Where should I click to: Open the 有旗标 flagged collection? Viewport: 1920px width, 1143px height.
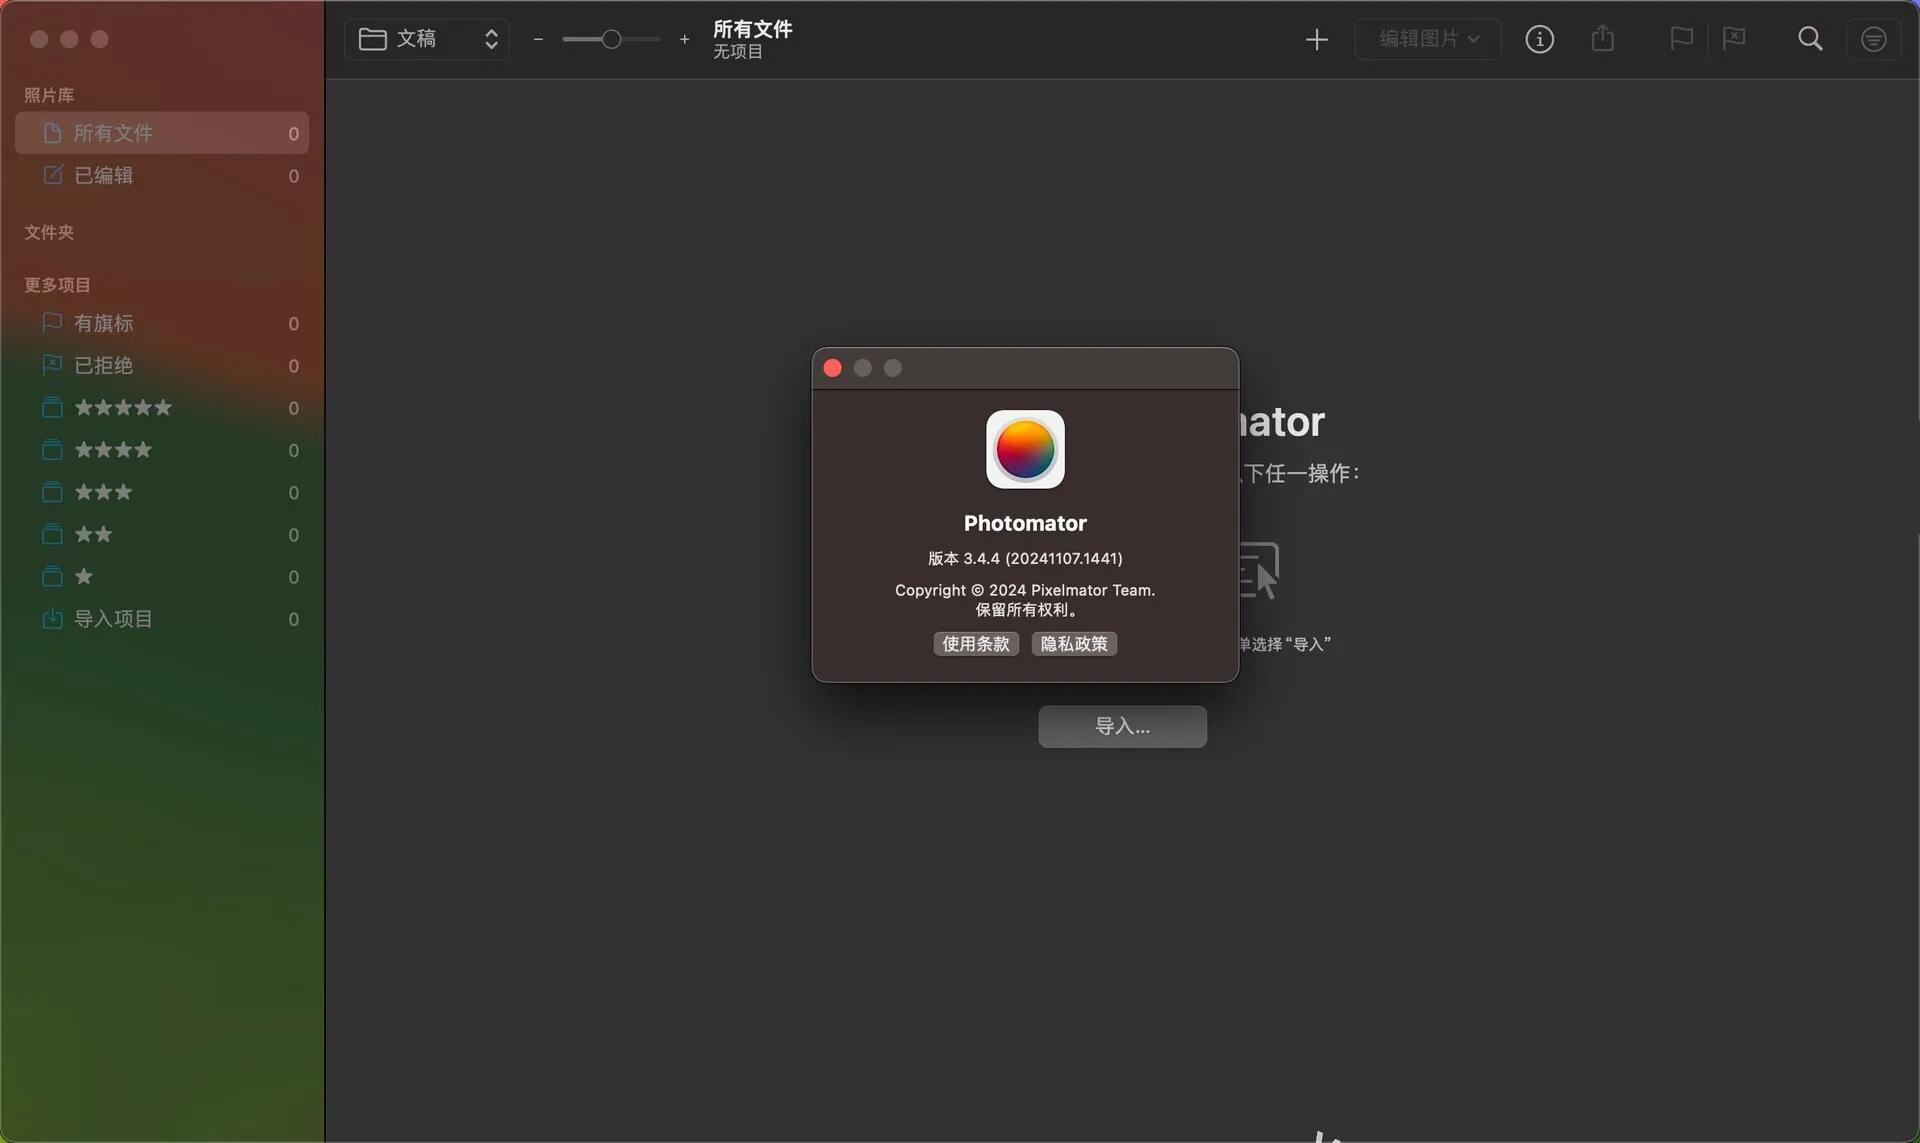(104, 323)
